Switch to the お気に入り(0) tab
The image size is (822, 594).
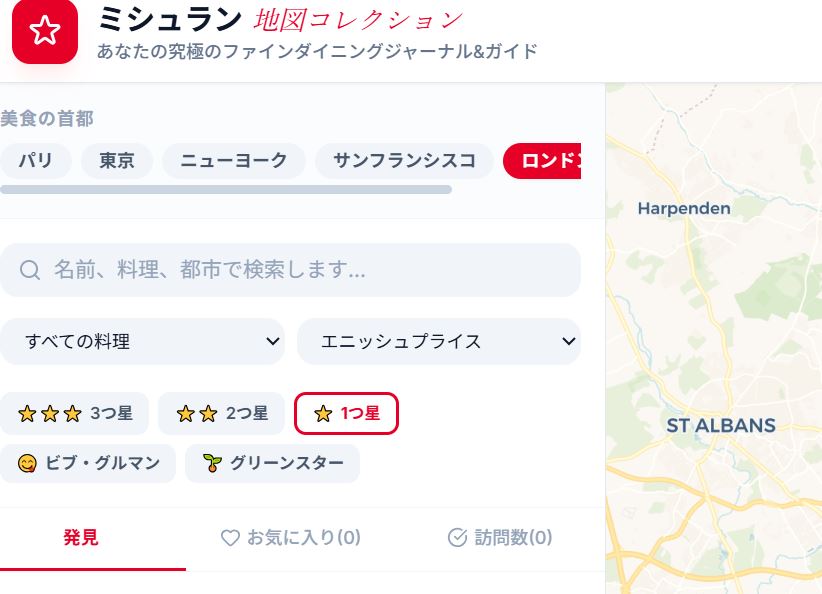click(x=290, y=537)
